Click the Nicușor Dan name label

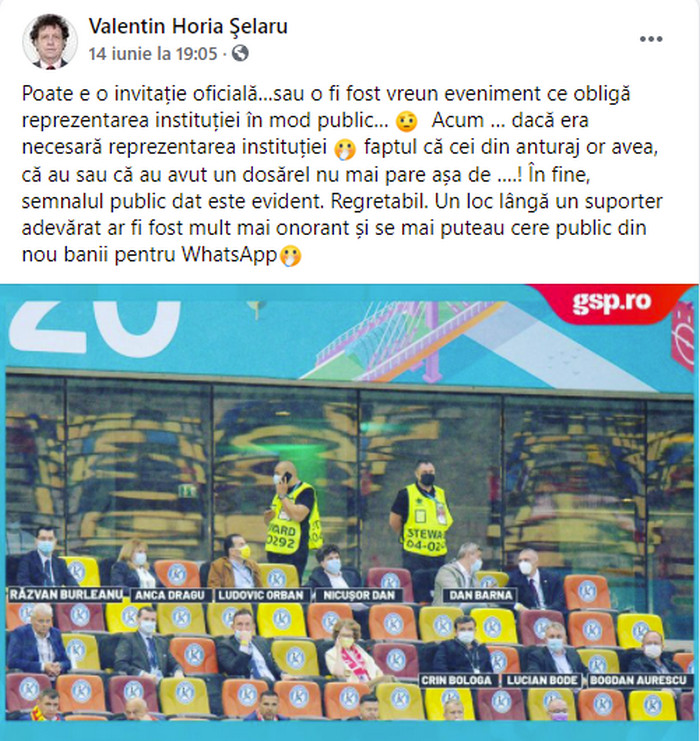pyautogui.click(x=359, y=595)
